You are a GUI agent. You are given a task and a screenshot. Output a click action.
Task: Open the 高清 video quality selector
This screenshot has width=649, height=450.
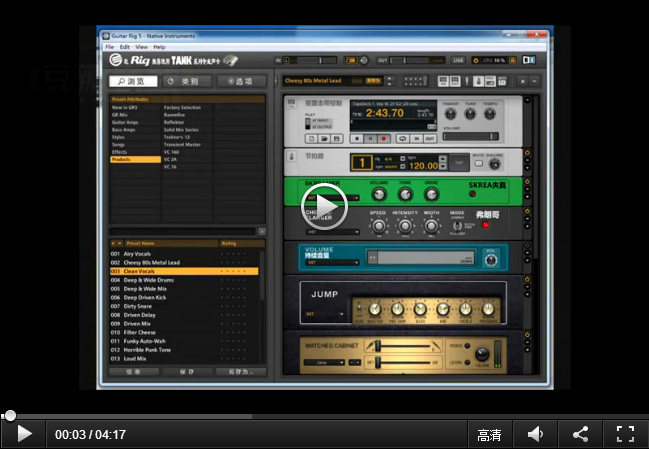click(x=489, y=435)
